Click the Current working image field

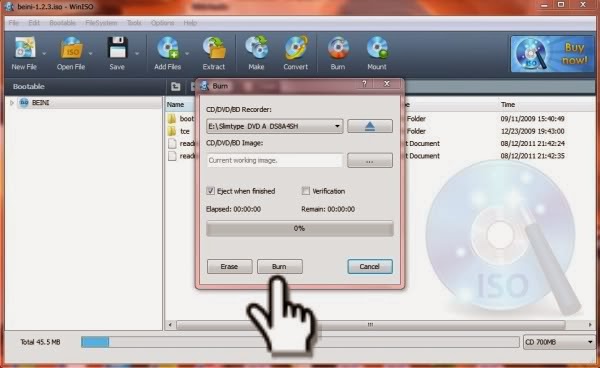(275, 161)
